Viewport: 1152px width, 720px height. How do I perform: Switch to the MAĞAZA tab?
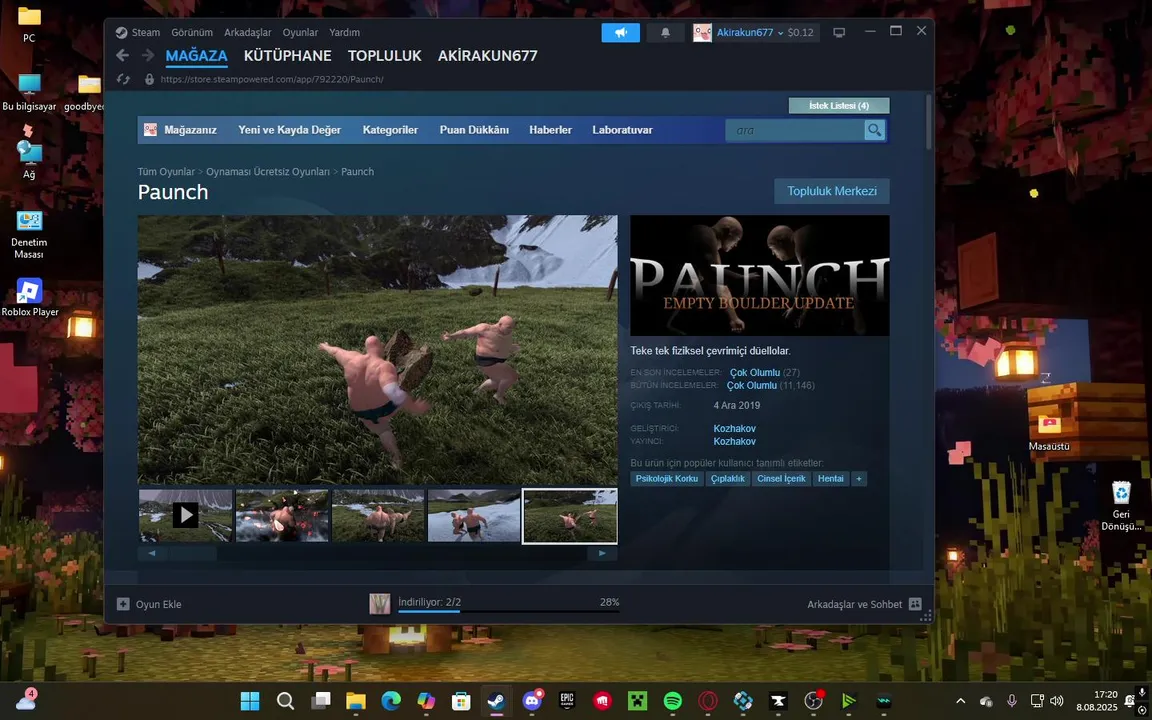pos(196,56)
